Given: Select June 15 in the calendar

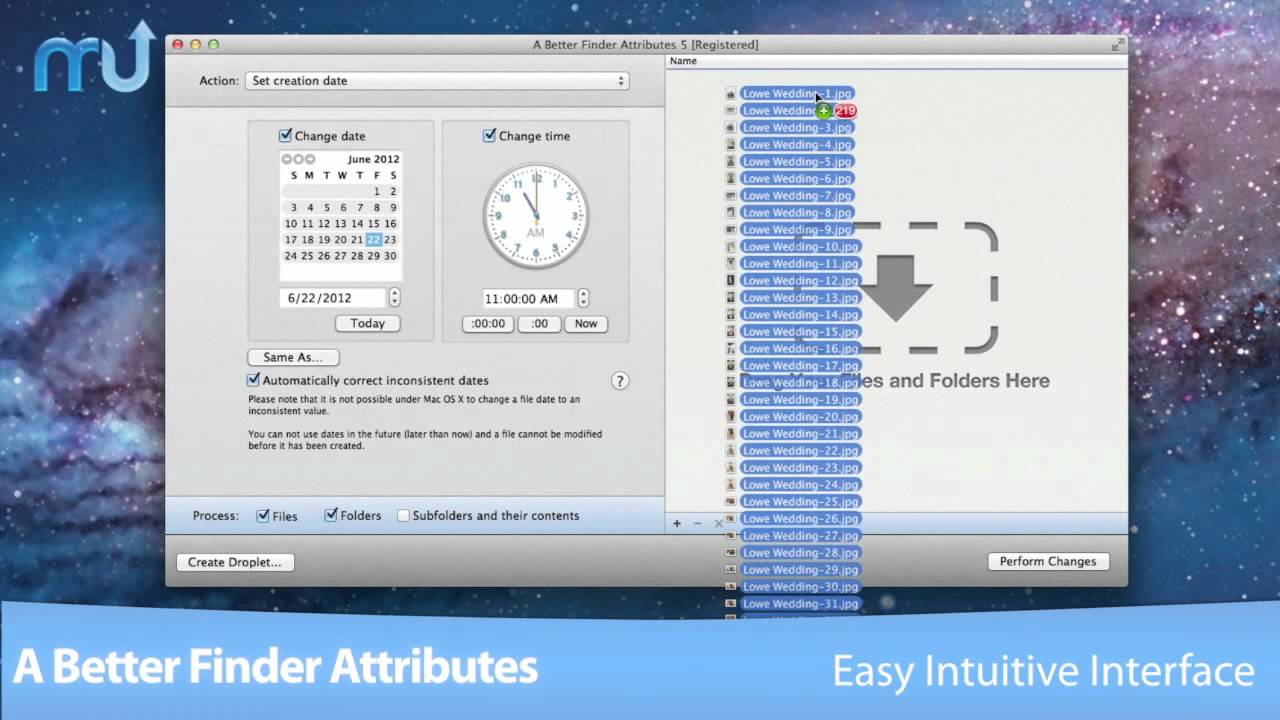Looking at the screenshot, I should 373,224.
